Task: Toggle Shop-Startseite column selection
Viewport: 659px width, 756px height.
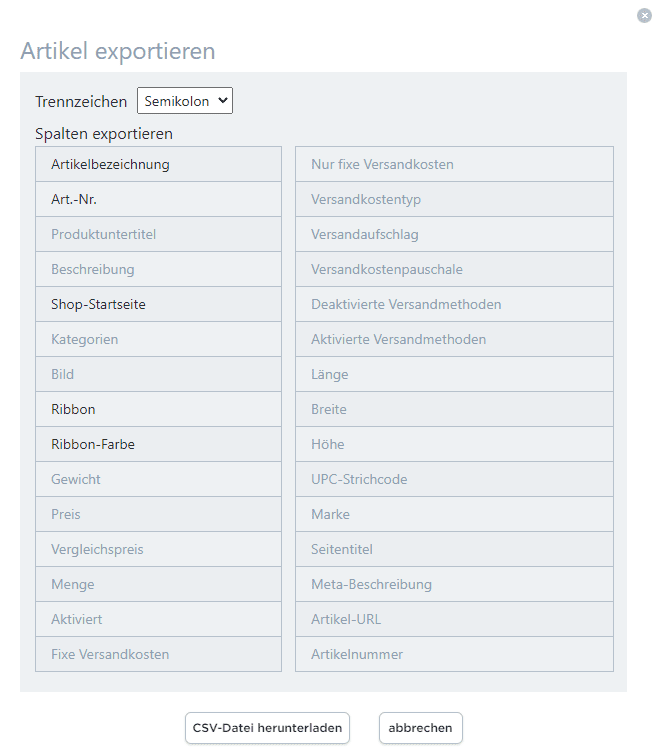Action: click(x=158, y=304)
